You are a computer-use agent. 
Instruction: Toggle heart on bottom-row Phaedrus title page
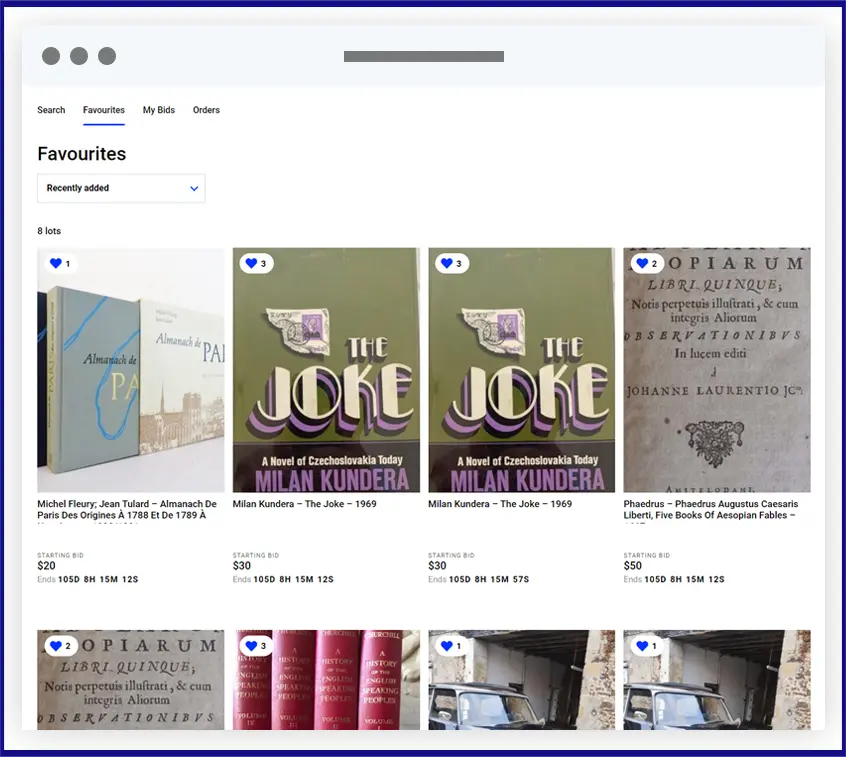56,645
